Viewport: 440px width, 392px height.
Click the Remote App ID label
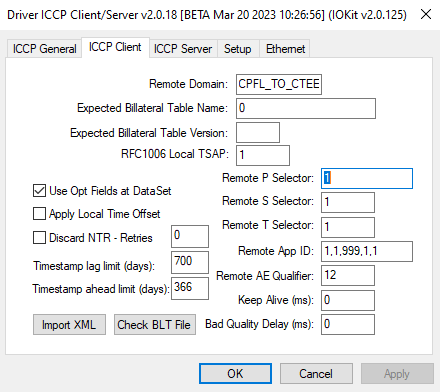(276, 251)
